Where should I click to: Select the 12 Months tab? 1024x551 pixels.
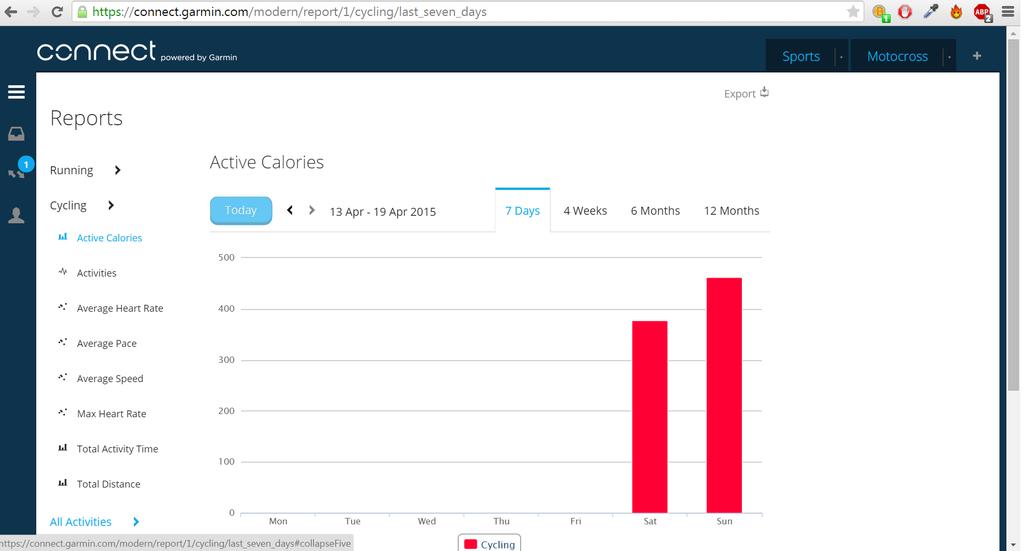(x=731, y=211)
